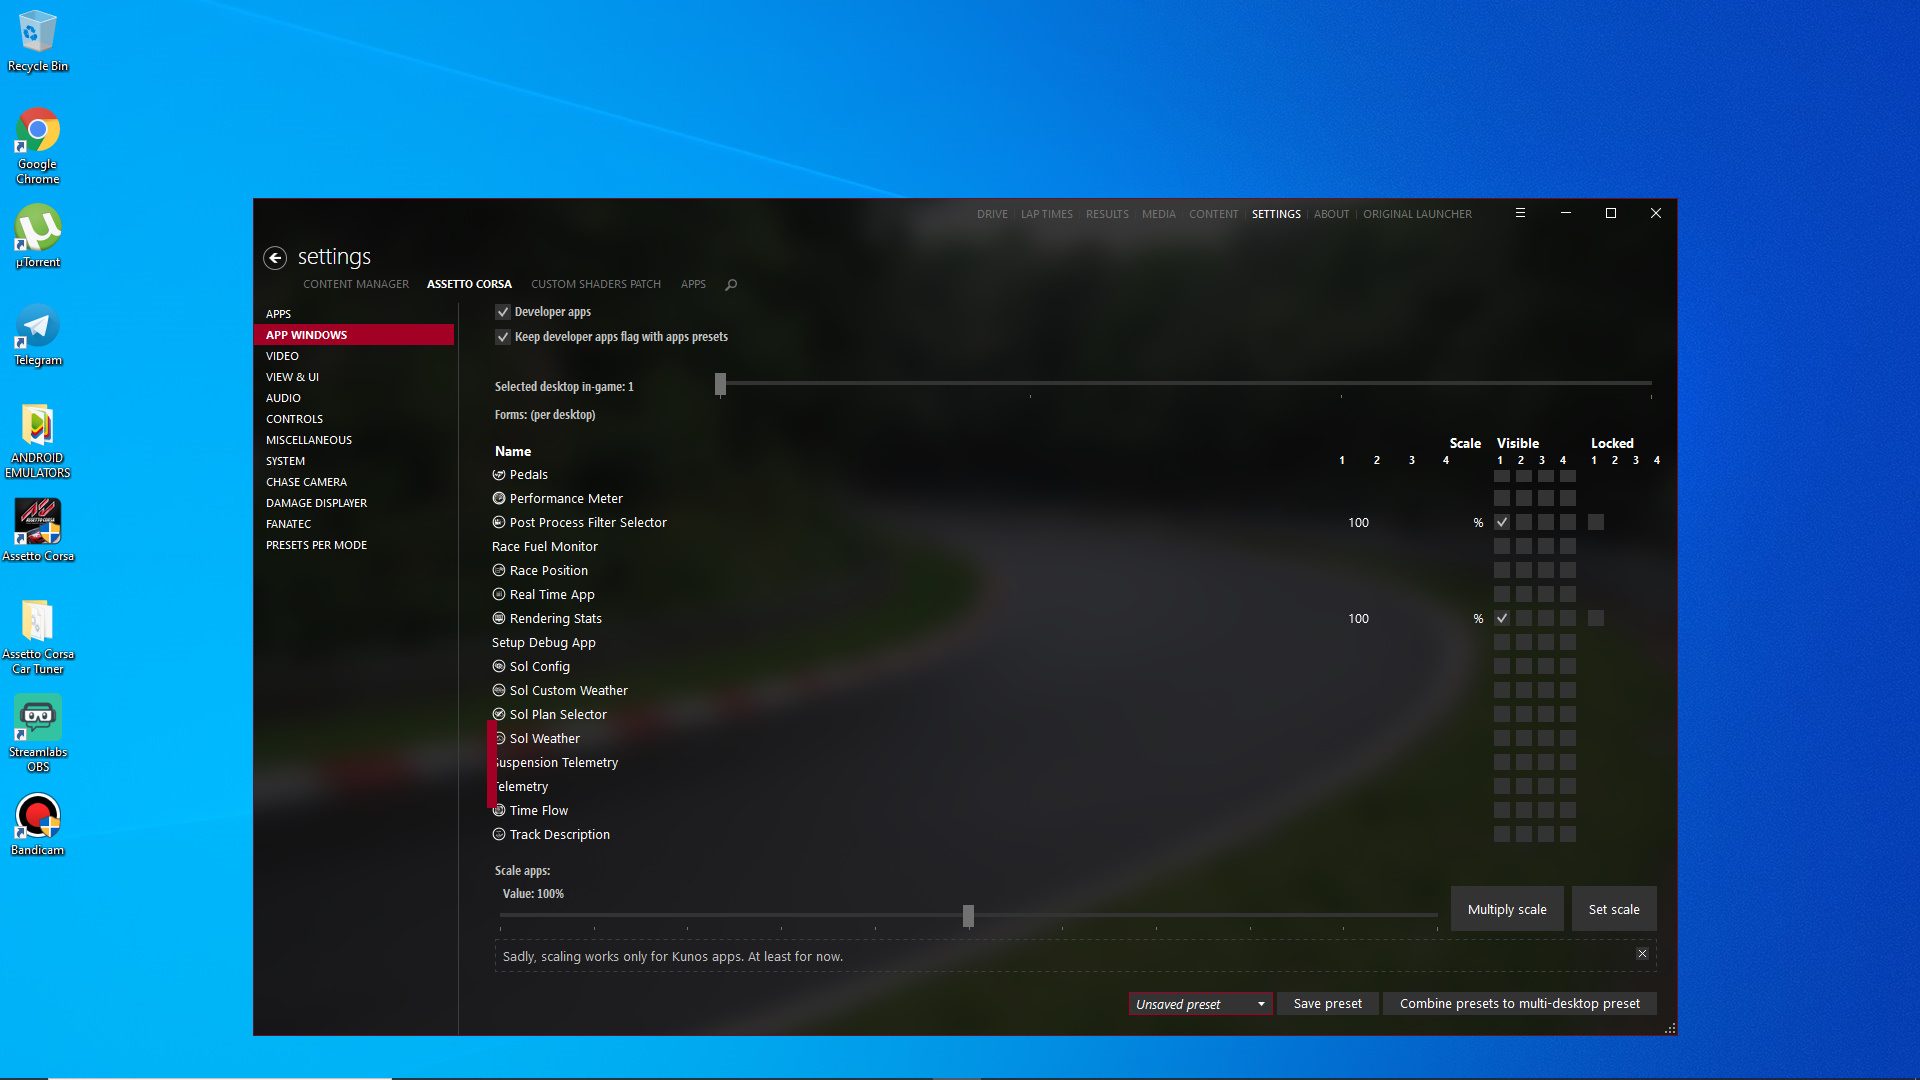Open the Recycle Bin desktop icon

pos(38,42)
